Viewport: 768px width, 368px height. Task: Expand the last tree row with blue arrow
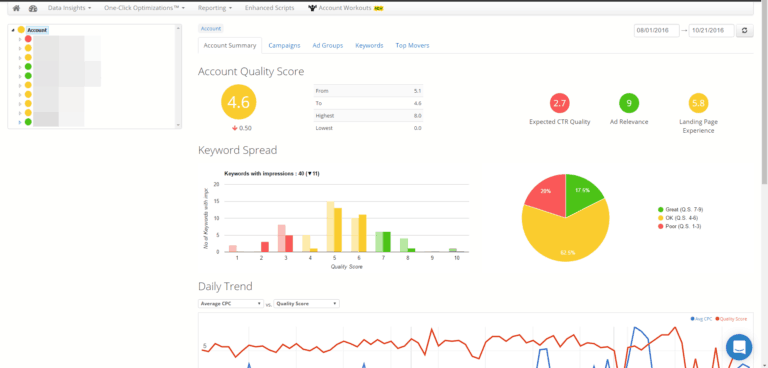point(20,122)
